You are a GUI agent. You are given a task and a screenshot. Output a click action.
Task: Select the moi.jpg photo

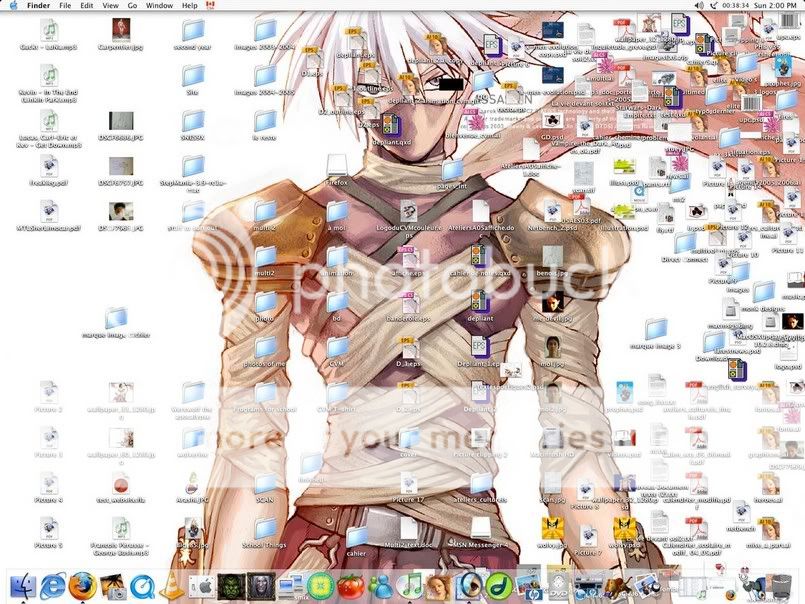click(552, 347)
